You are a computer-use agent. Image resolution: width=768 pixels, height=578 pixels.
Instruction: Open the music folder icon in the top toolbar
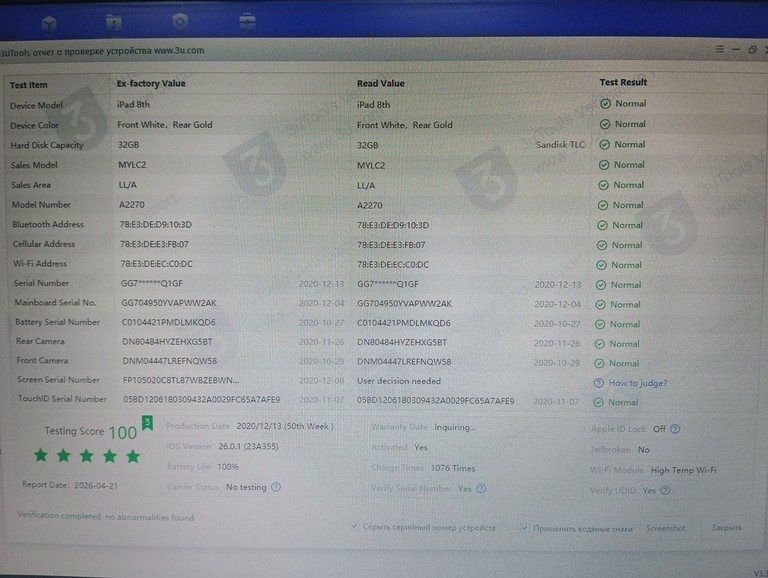tap(114, 23)
